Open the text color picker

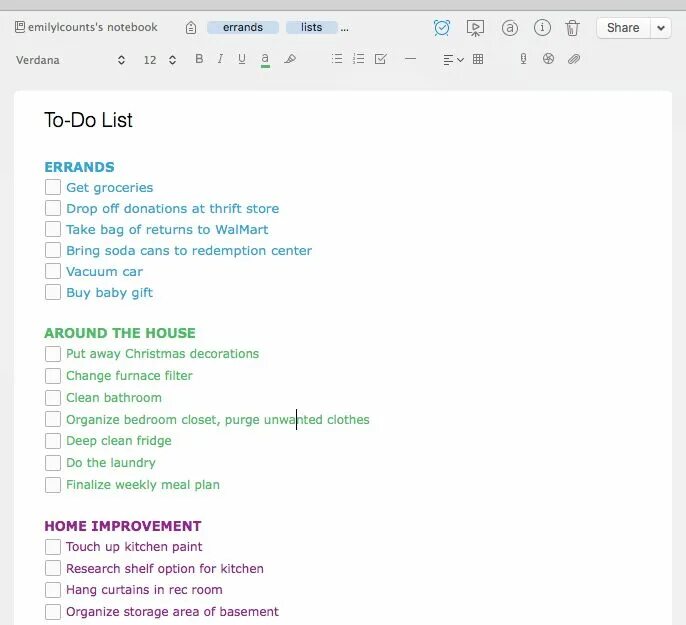265,59
